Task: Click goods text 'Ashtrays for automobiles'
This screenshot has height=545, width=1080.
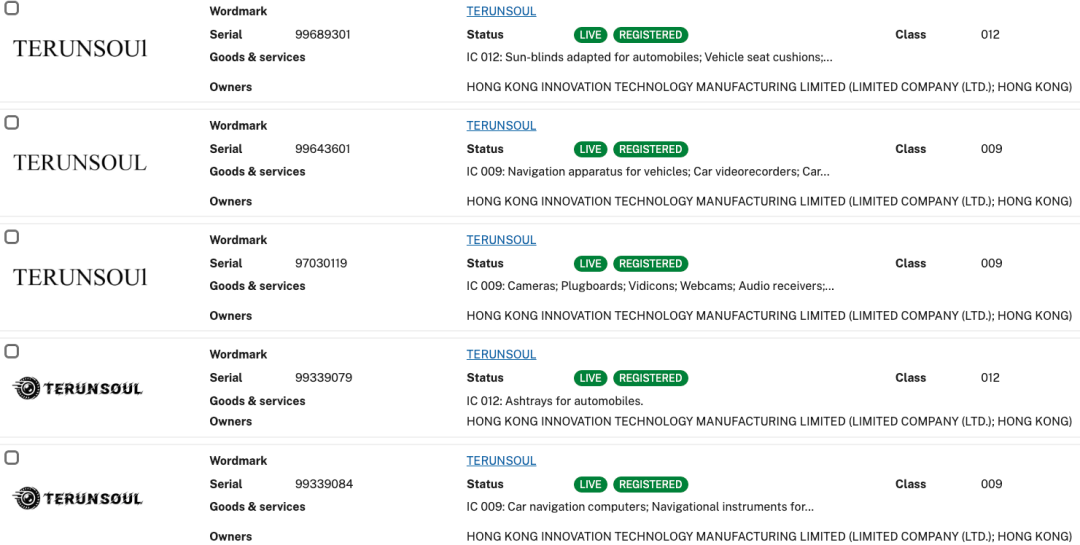Action: point(574,401)
